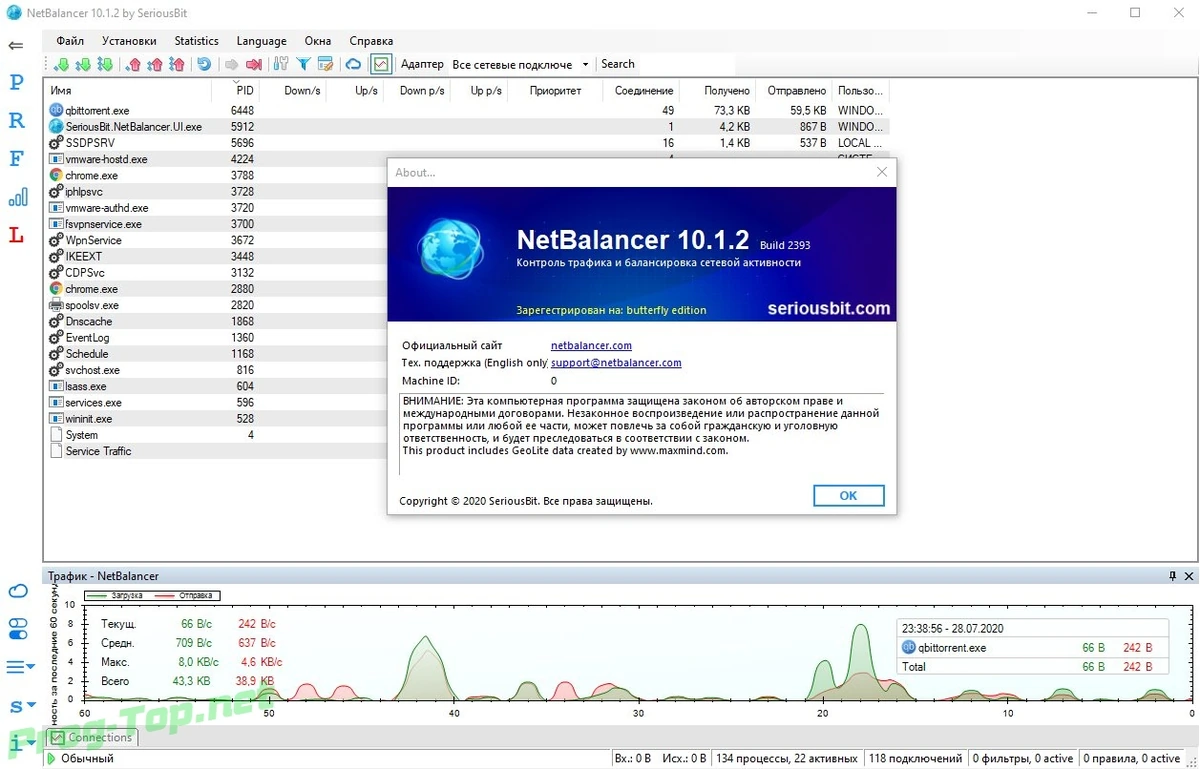Open the Справка menu
This screenshot has height=769, width=1200.
click(371, 41)
